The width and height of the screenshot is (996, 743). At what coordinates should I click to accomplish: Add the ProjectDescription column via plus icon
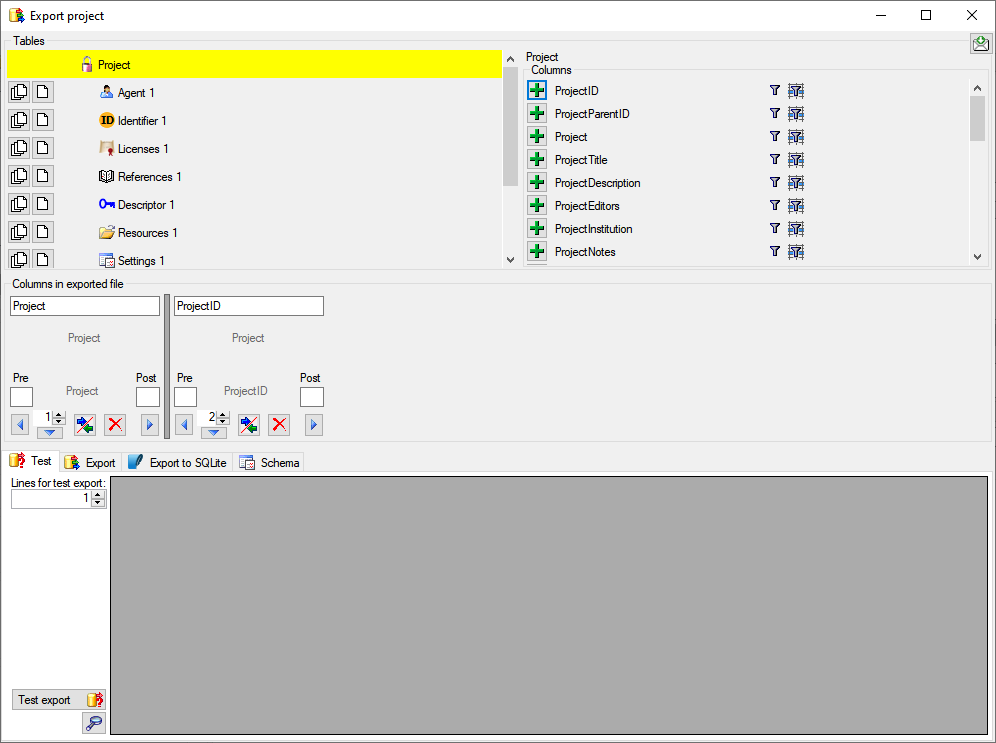[537, 182]
